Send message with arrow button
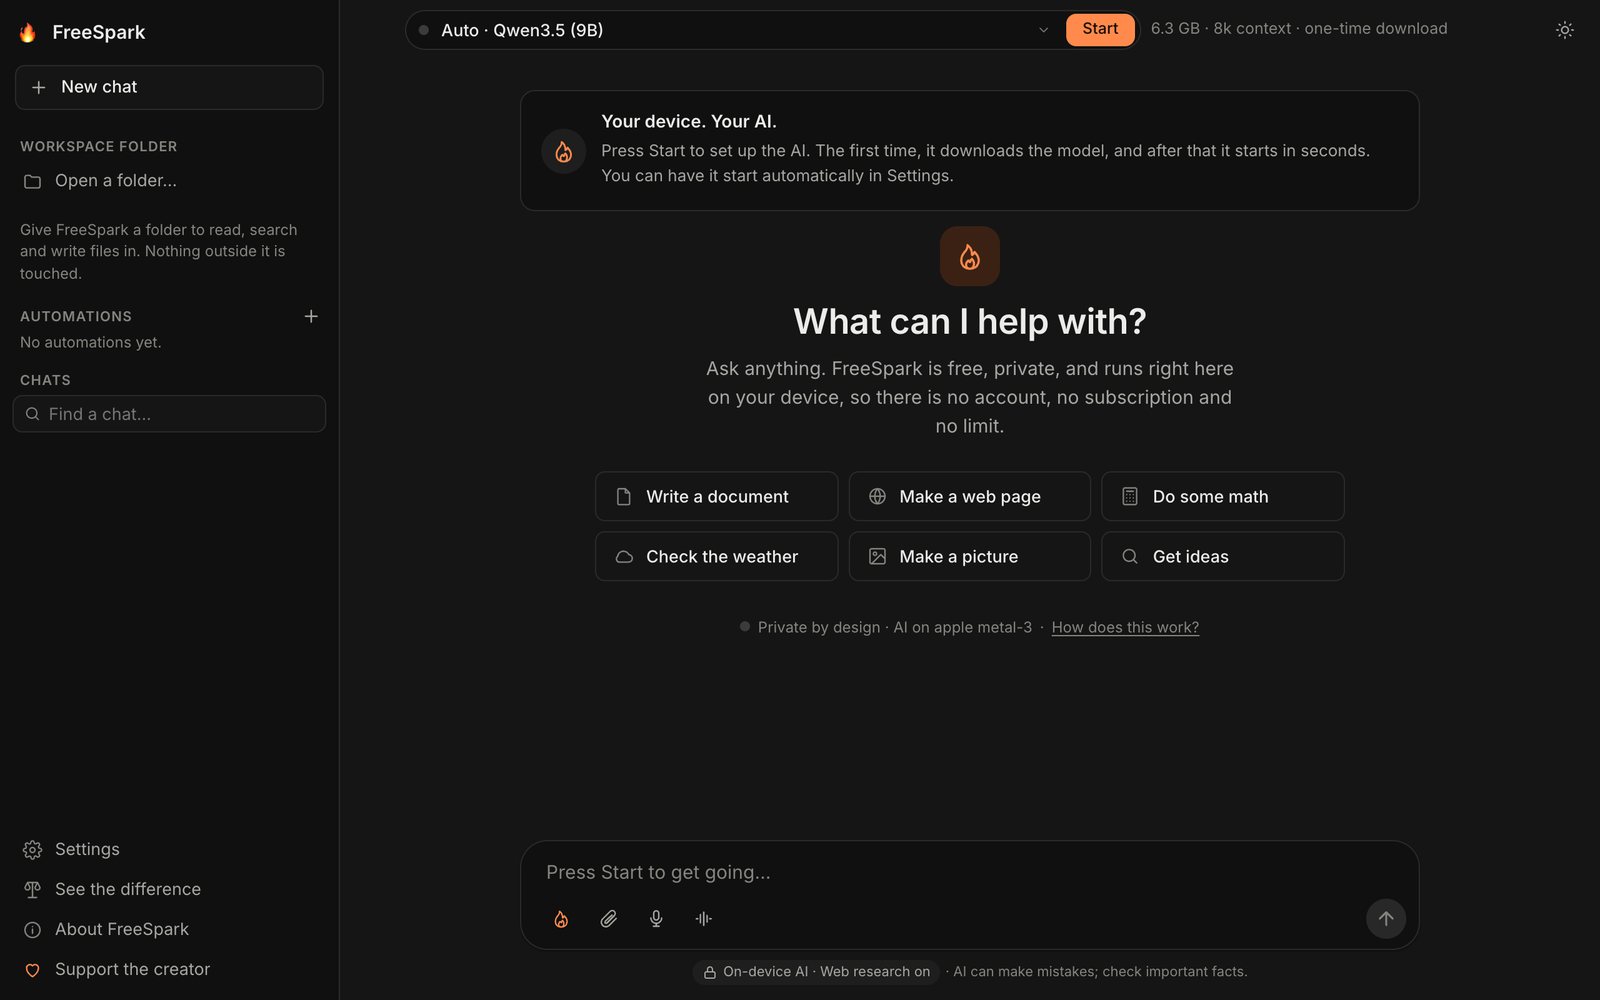Screen dimensions: 1600x1000 click(x=1386, y=918)
